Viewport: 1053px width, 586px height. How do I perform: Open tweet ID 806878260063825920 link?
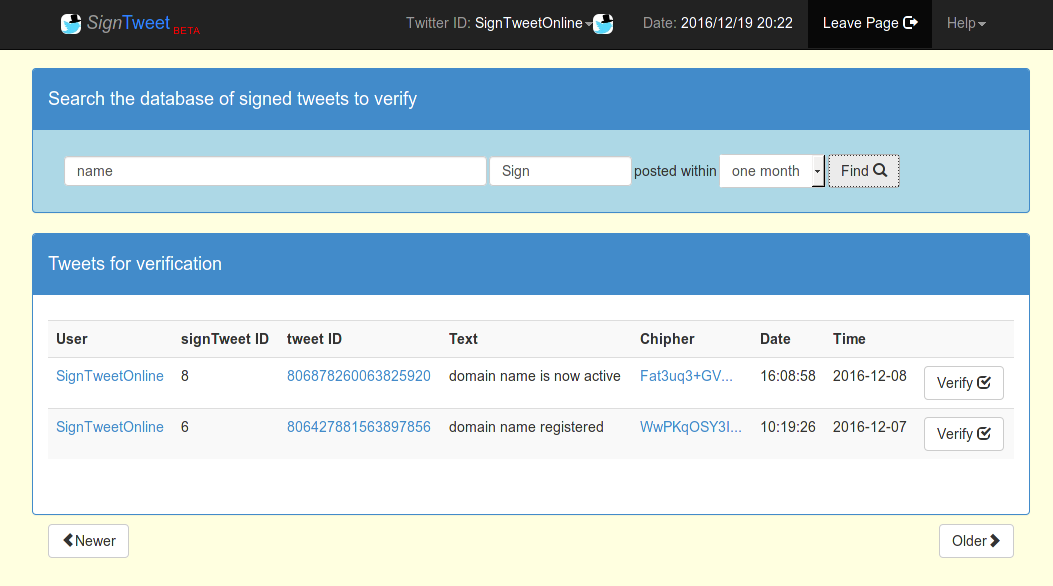click(x=359, y=376)
